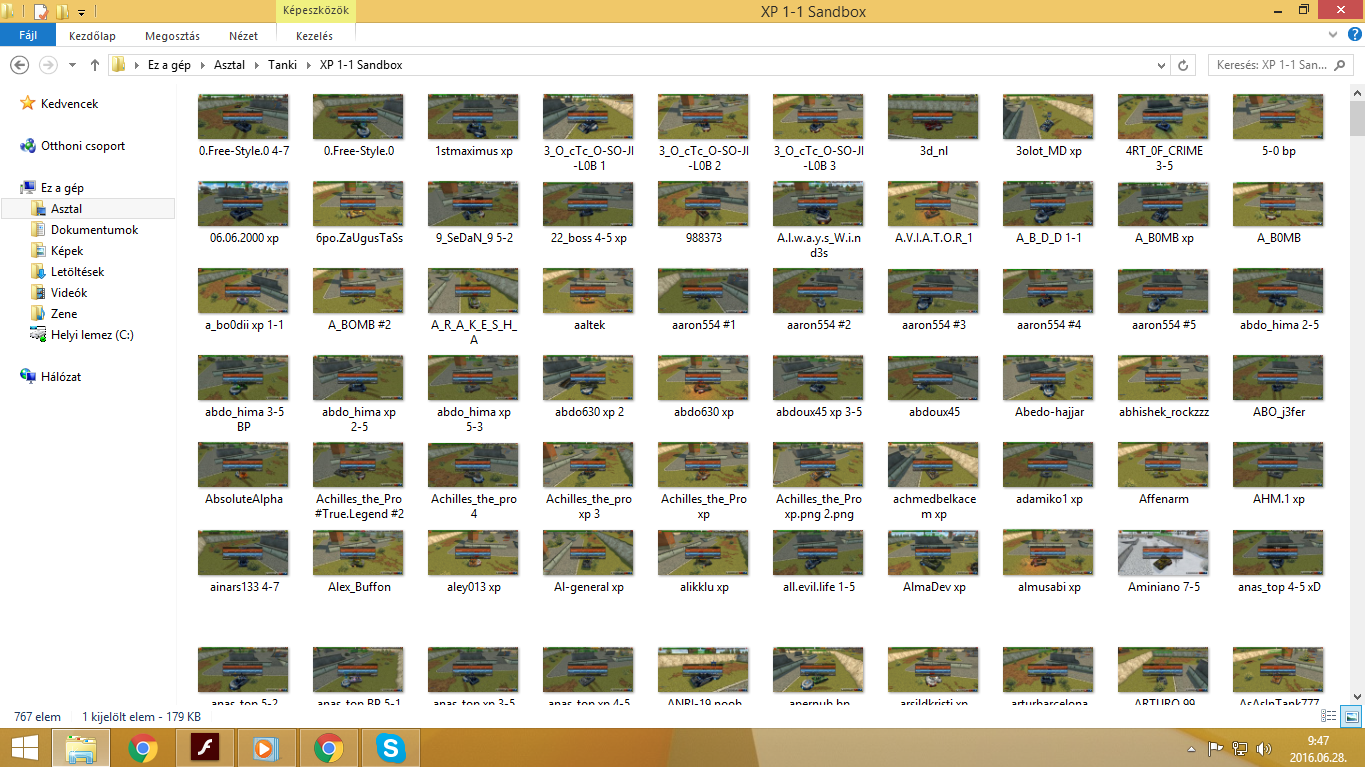
Task: Refresh the folder contents
Action: pyautogui.click(x=1183, y=65)
